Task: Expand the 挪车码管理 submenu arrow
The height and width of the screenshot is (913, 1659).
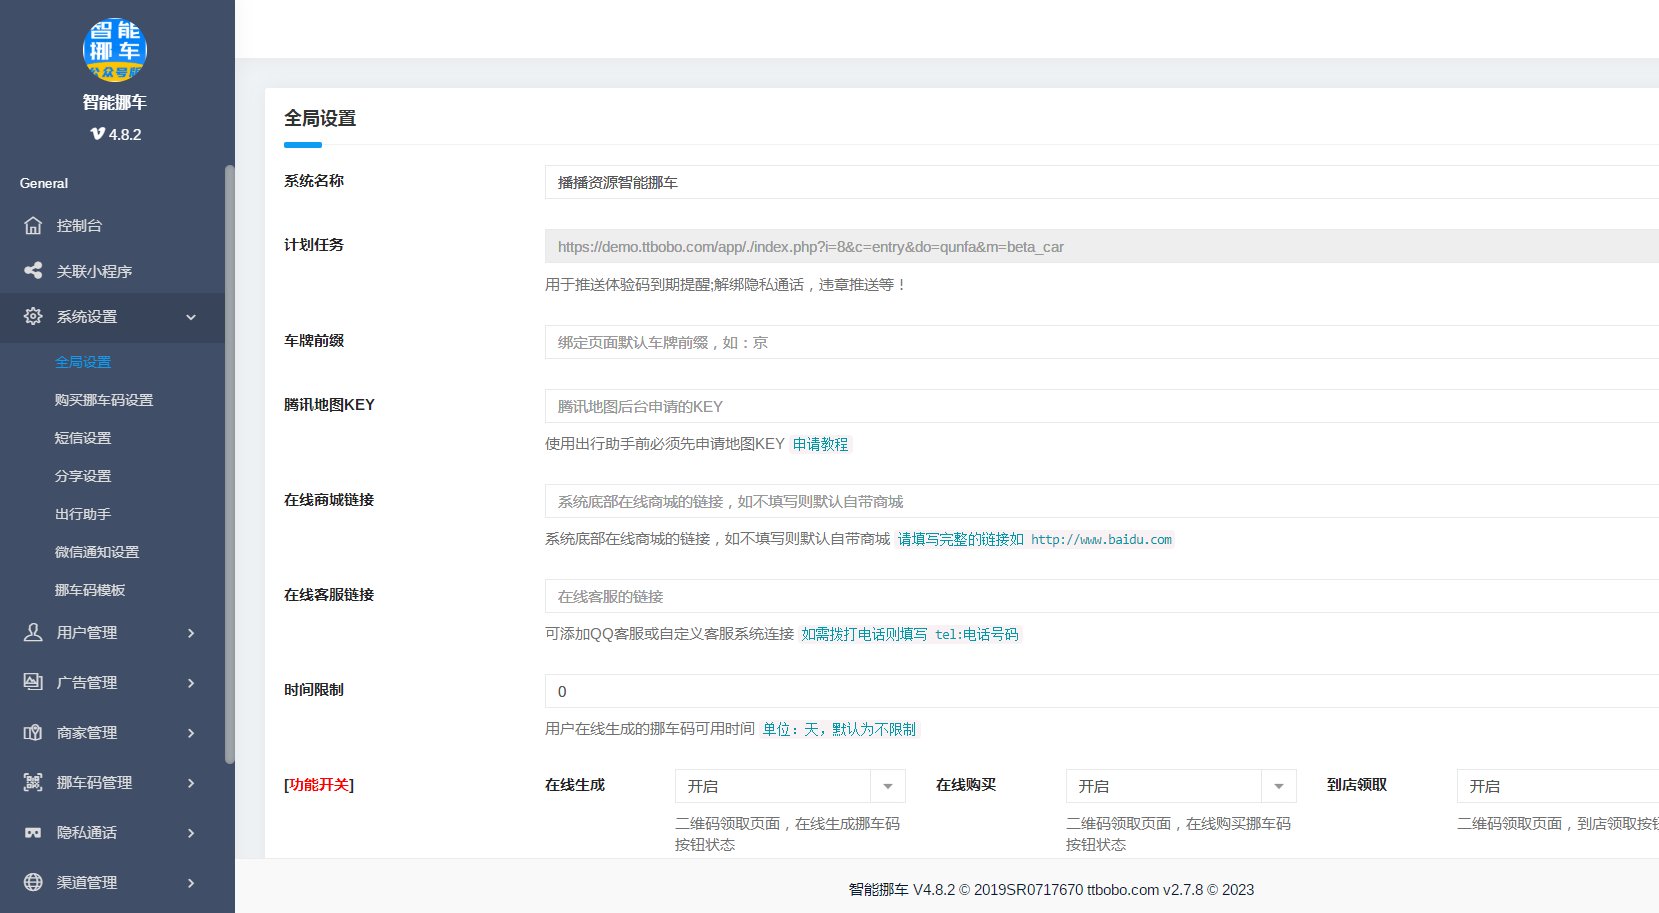Action: click(191, 783)
